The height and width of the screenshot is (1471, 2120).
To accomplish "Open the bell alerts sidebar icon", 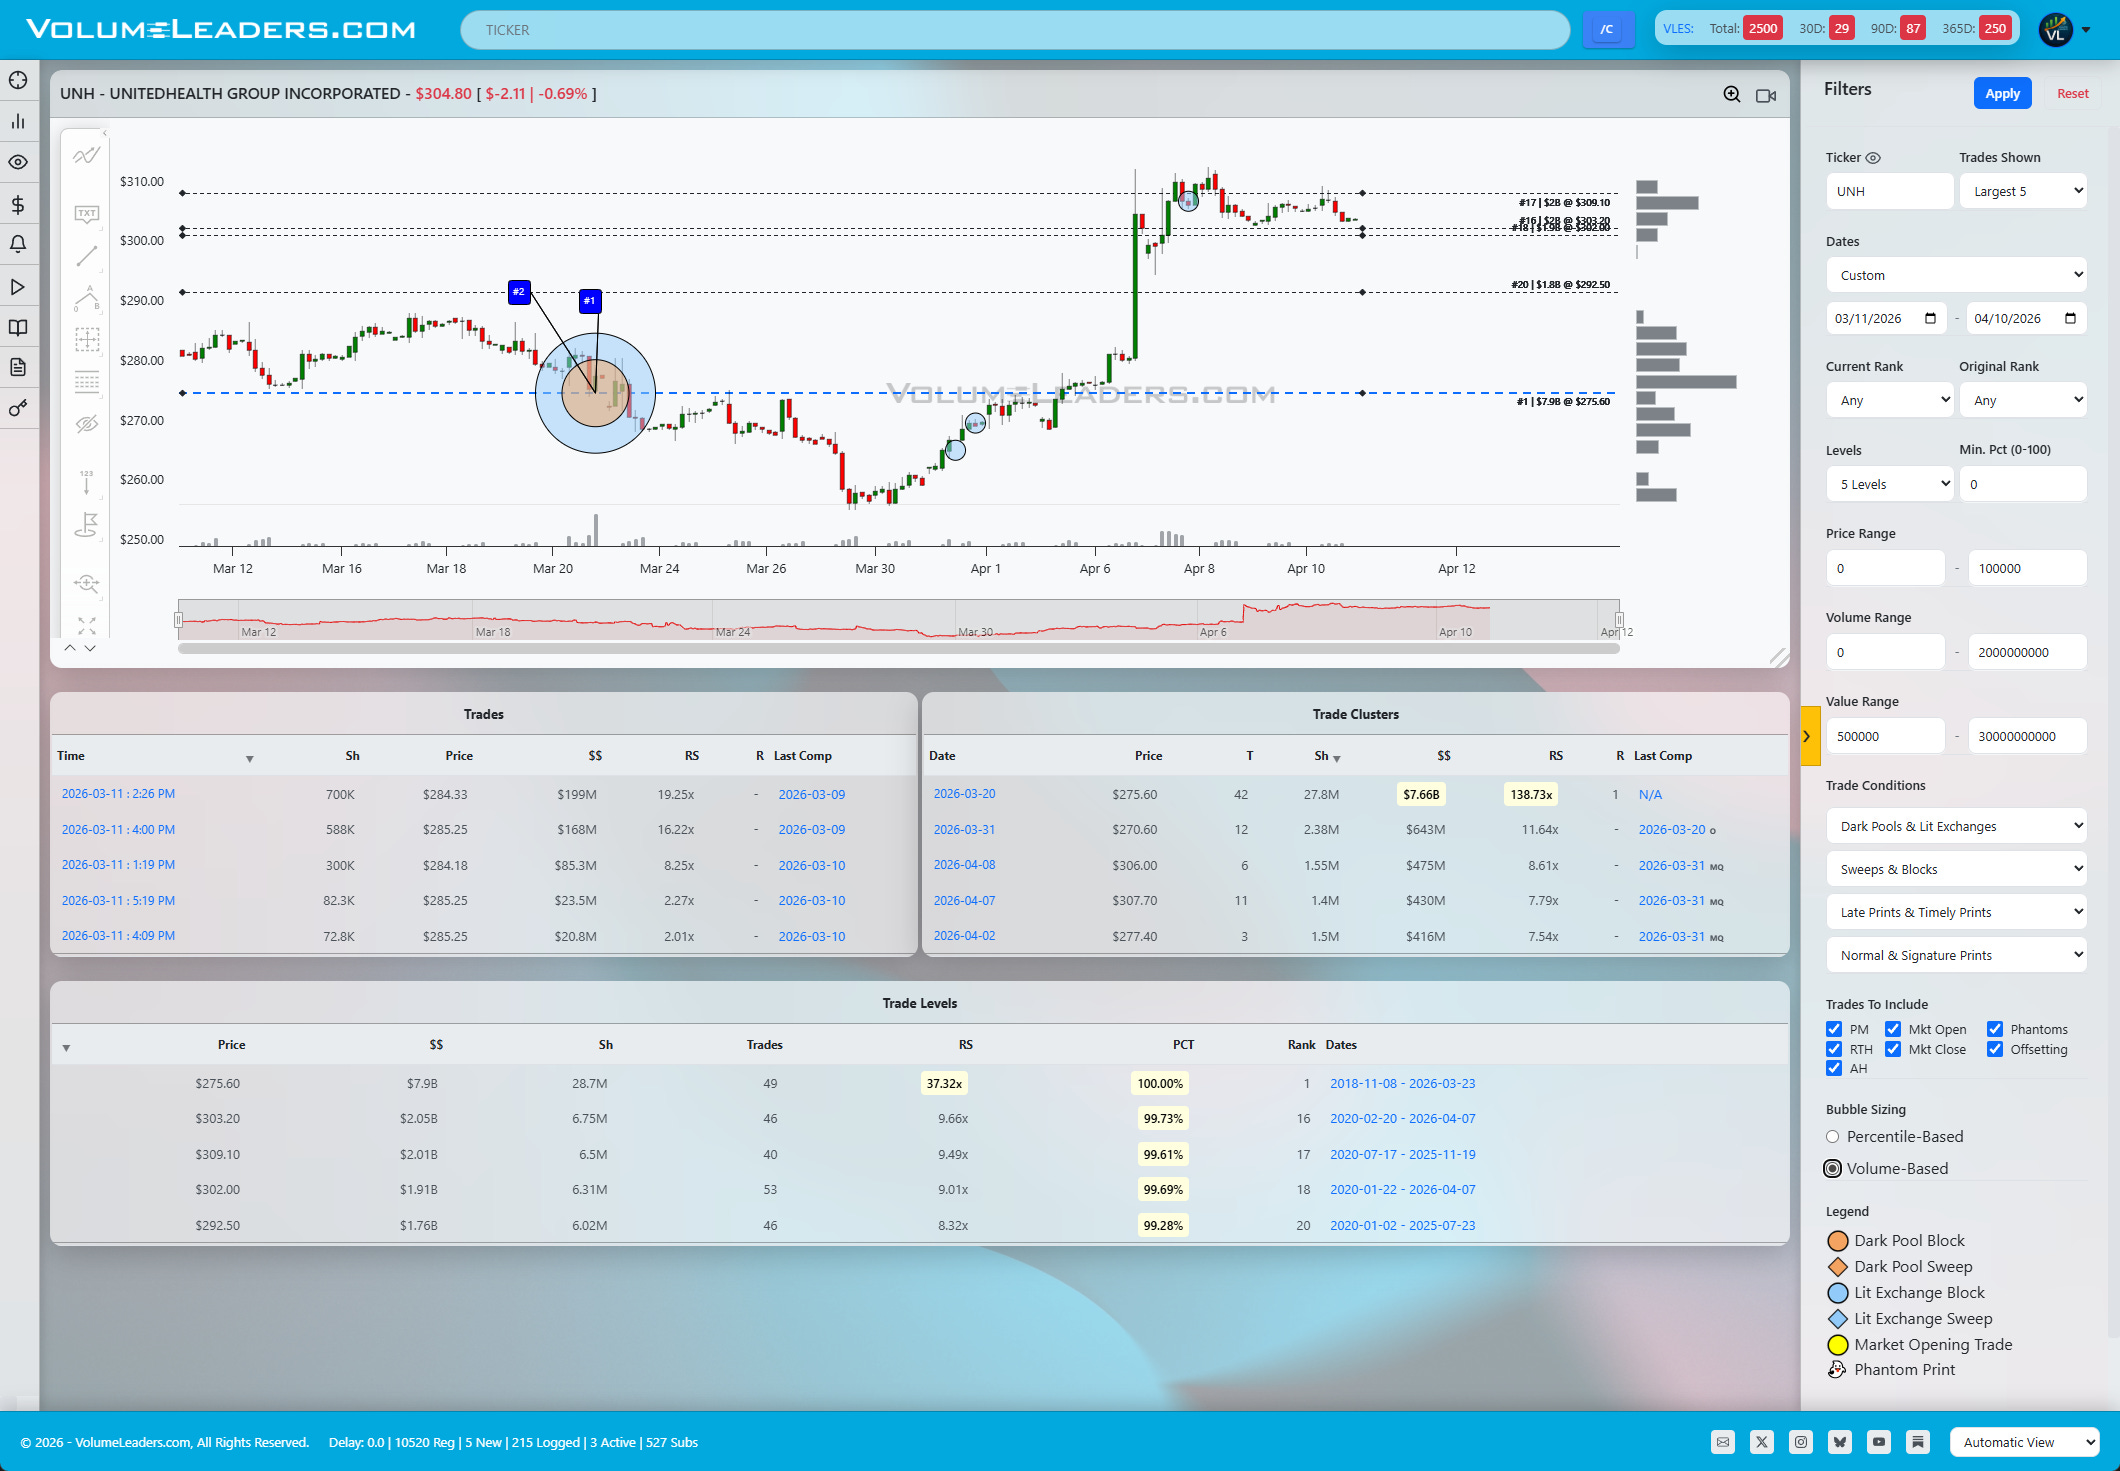I will (x=18, y=245).
